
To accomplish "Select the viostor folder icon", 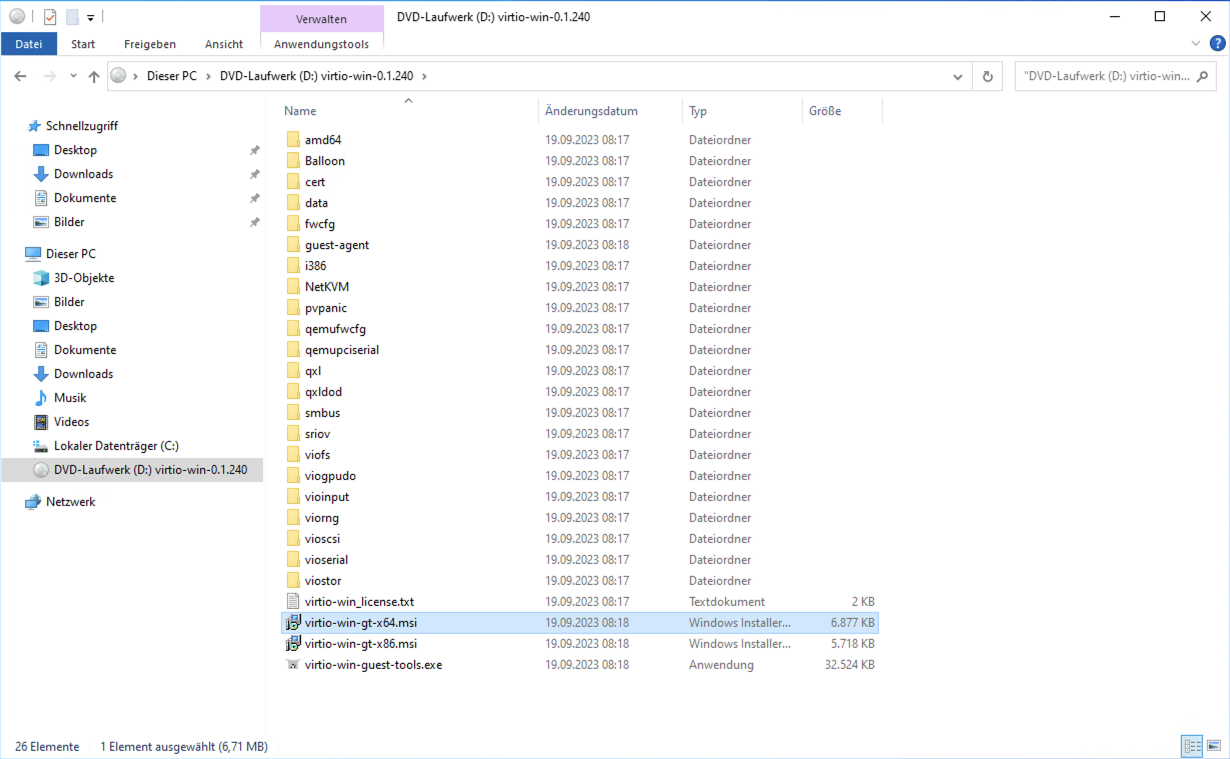I will point(293,581).
